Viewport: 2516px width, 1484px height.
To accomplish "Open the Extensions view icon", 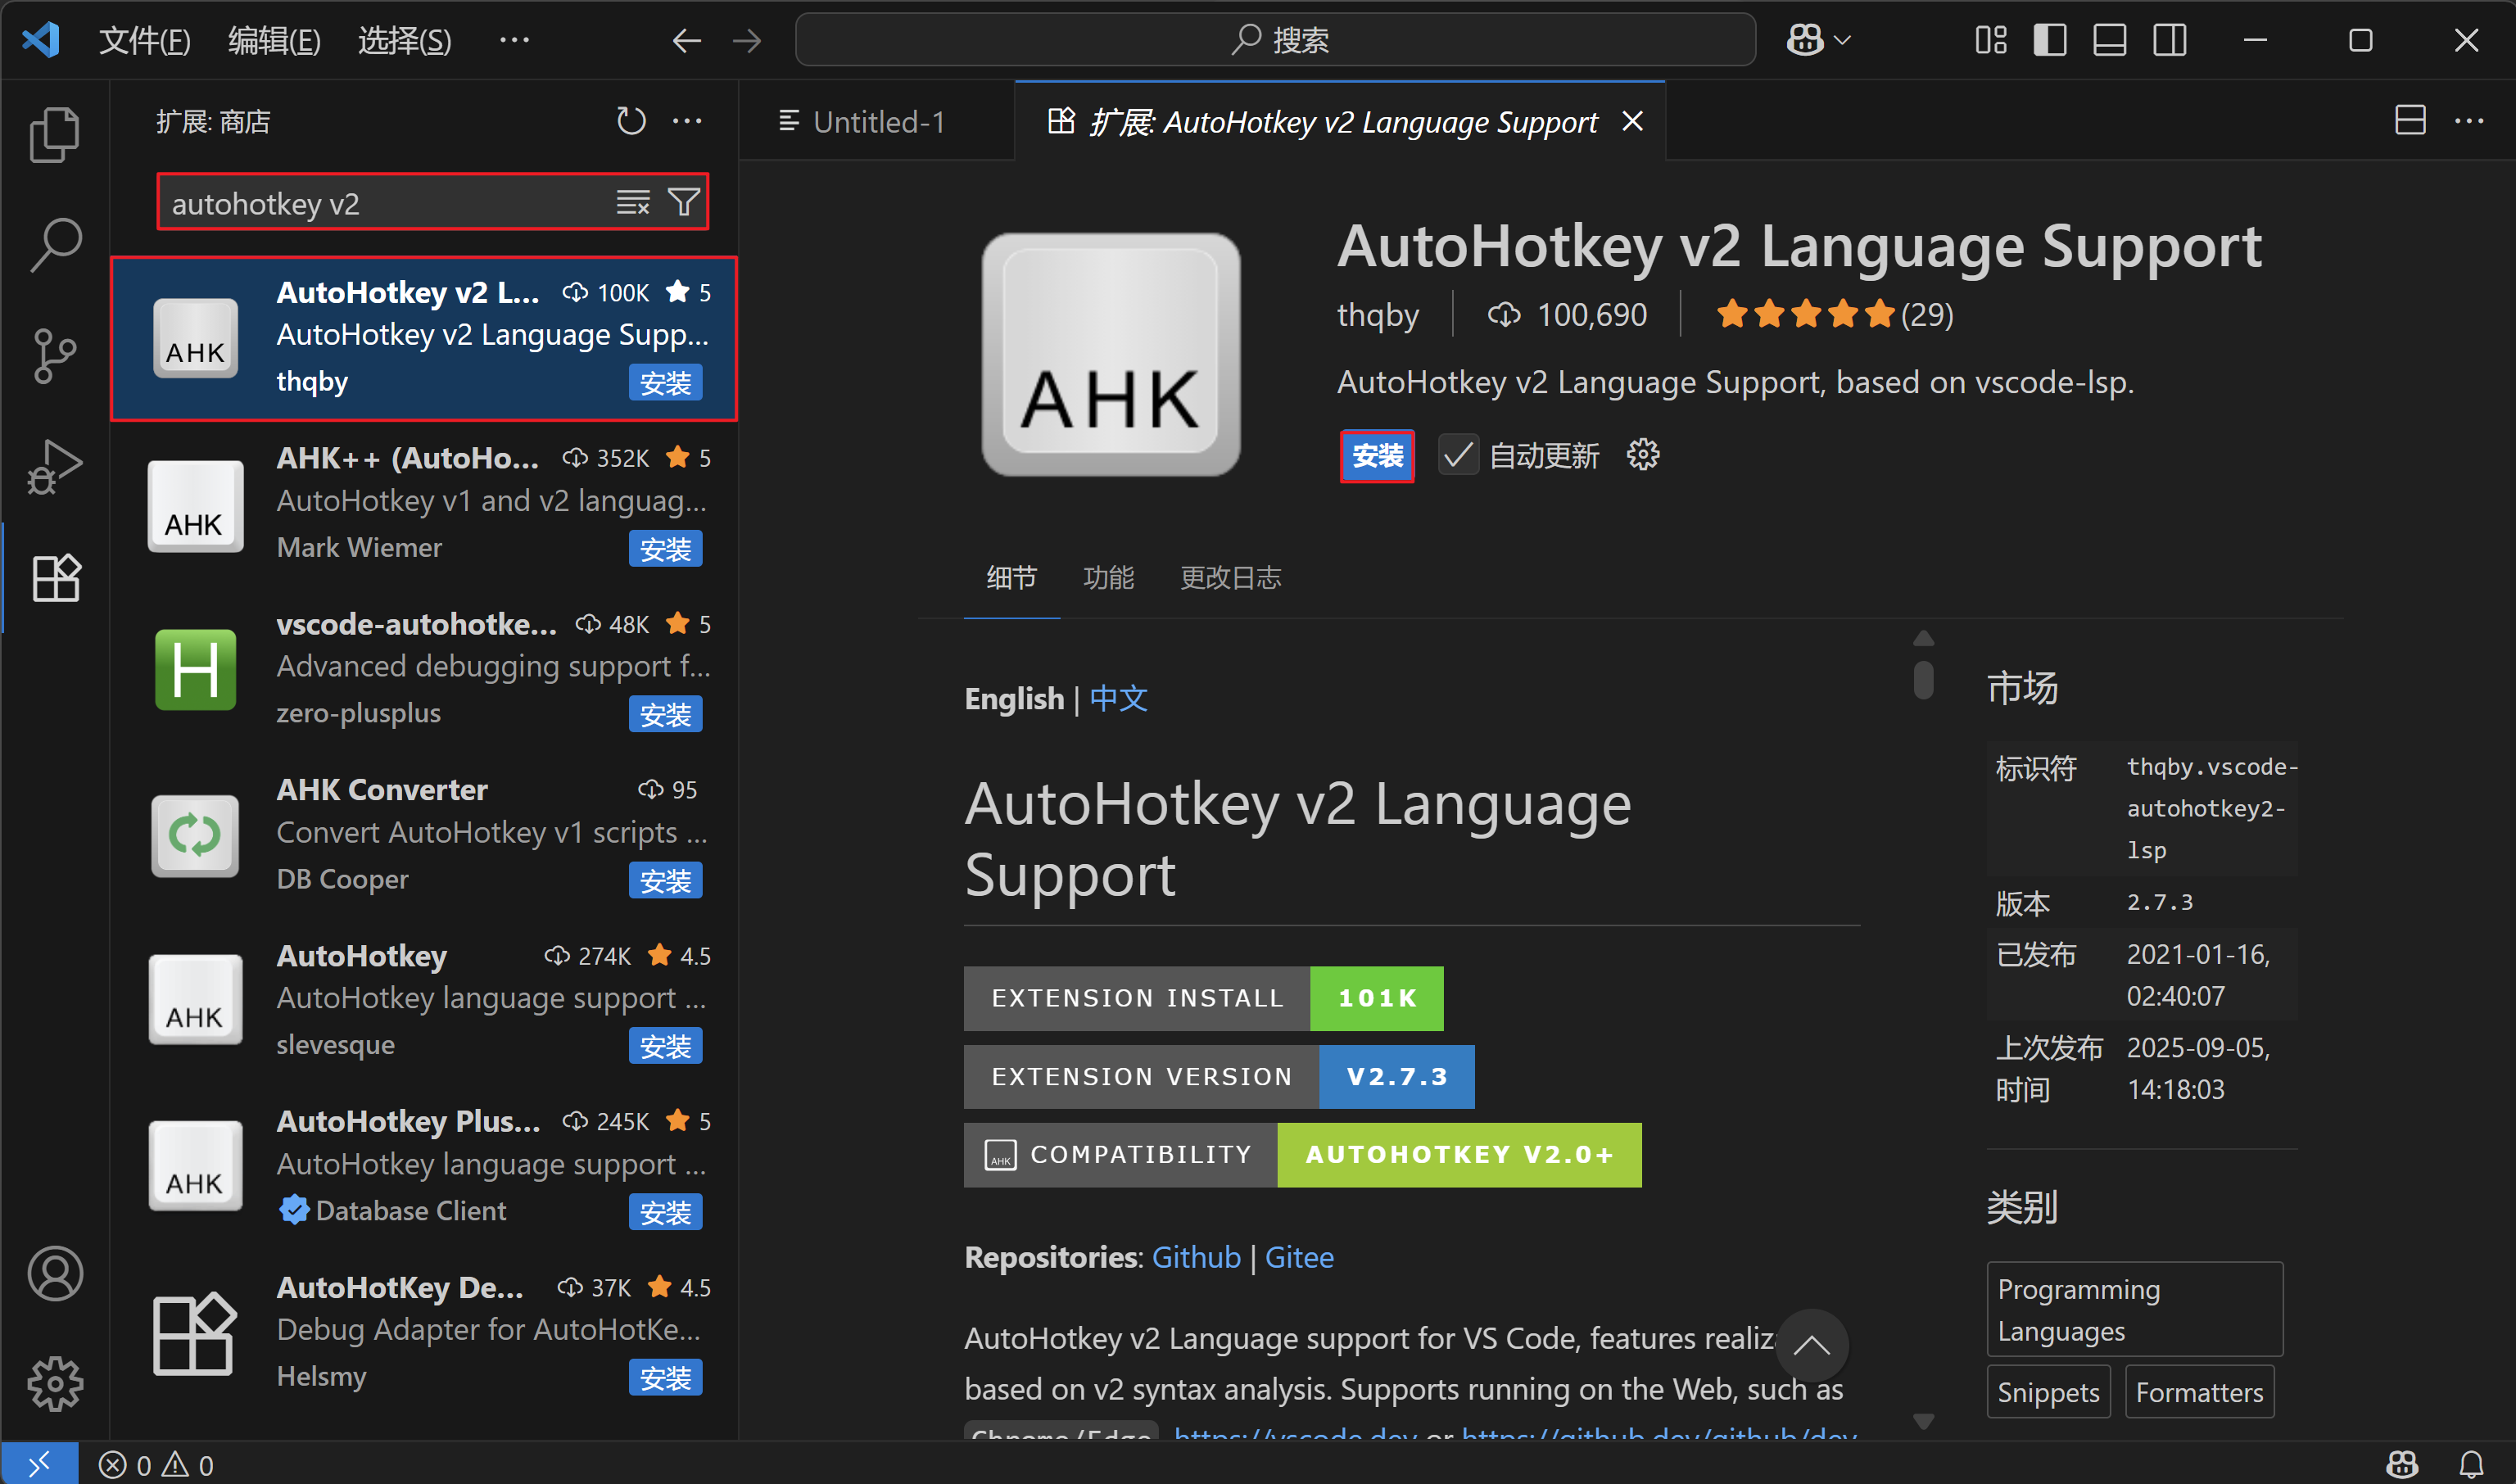I will [x=55, y=577].
